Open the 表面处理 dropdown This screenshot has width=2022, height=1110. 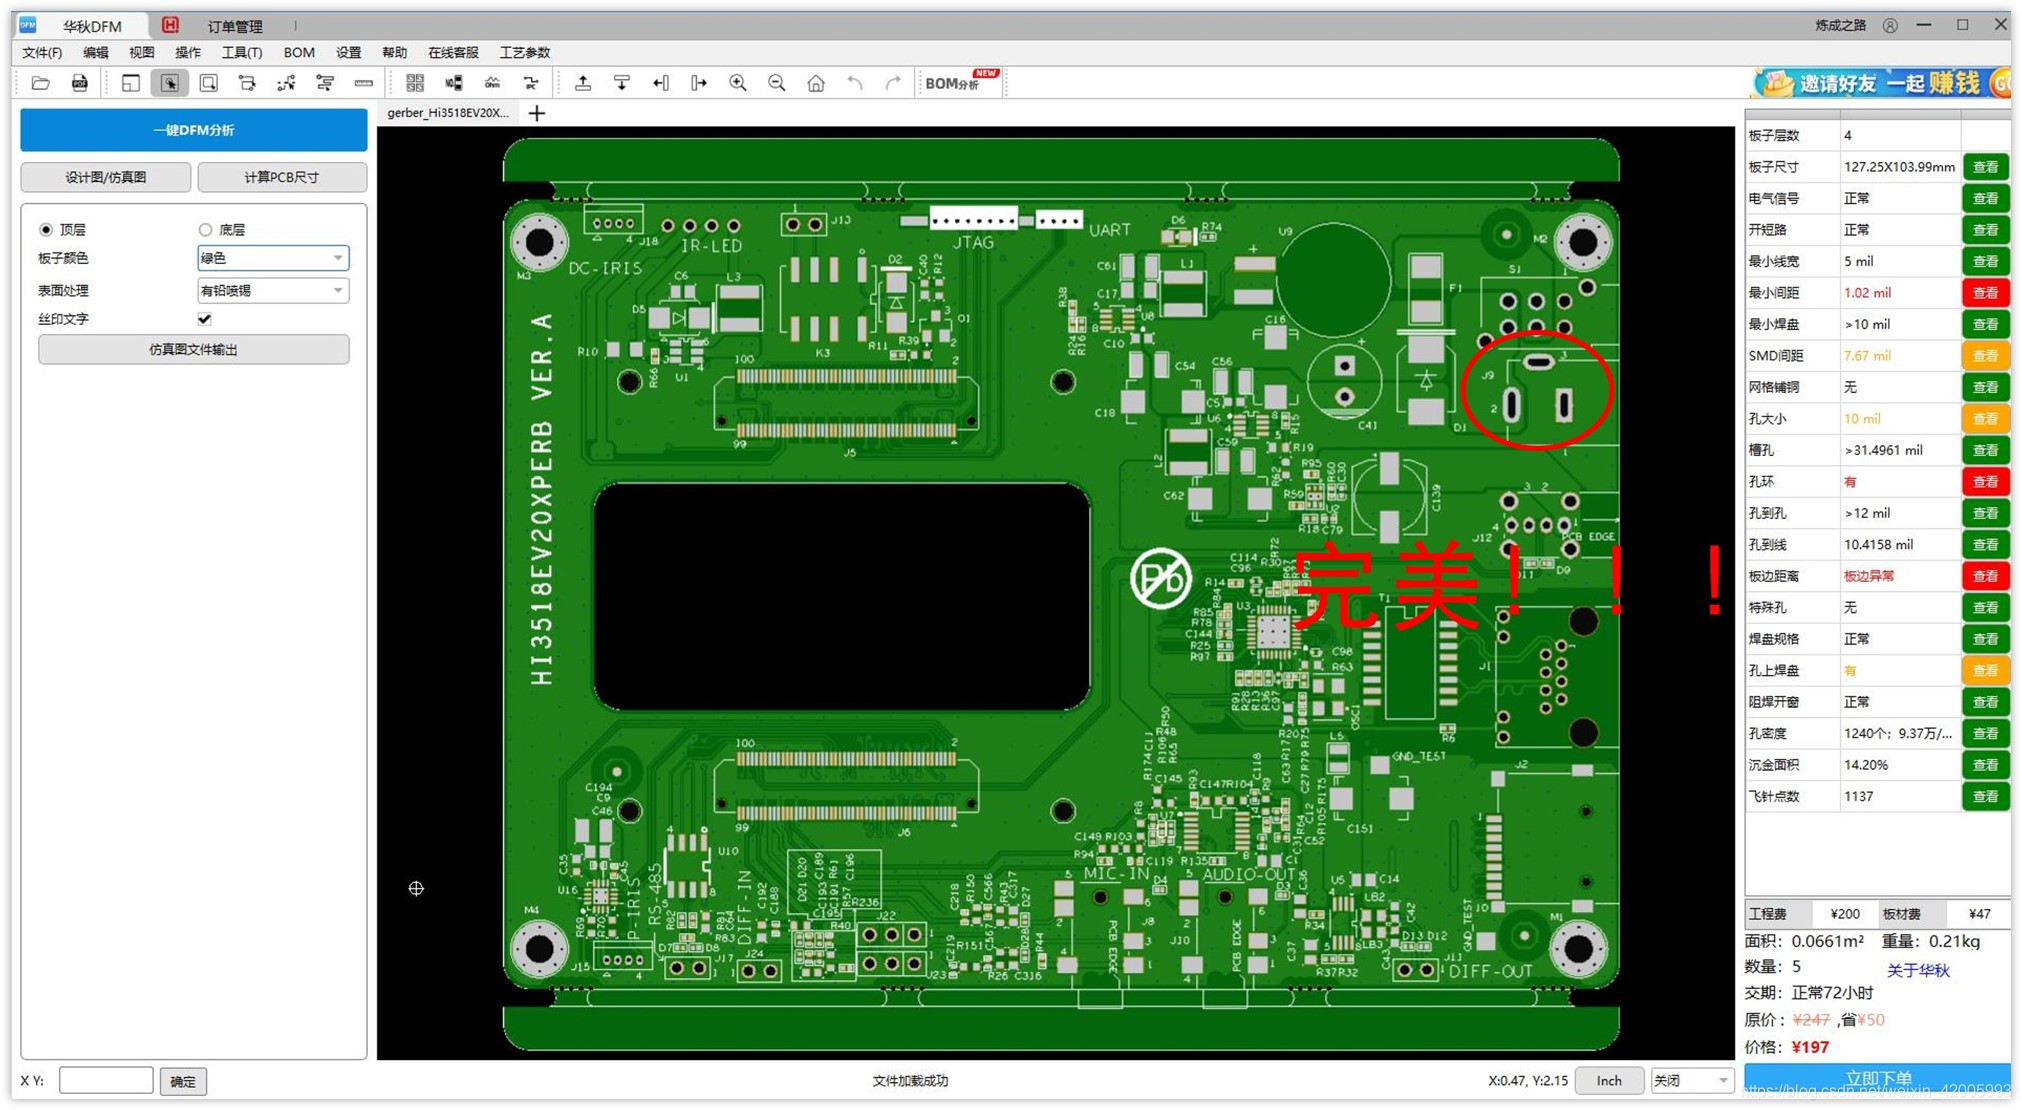pyautogui.click(x=272, y=291)
